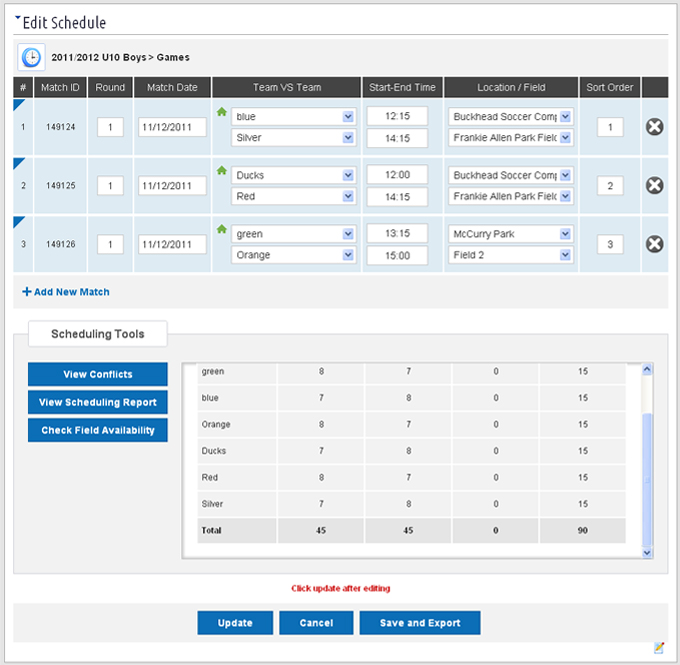Click Save and Export button
Screen dimensions: 680x665
[x=420, y=622]
